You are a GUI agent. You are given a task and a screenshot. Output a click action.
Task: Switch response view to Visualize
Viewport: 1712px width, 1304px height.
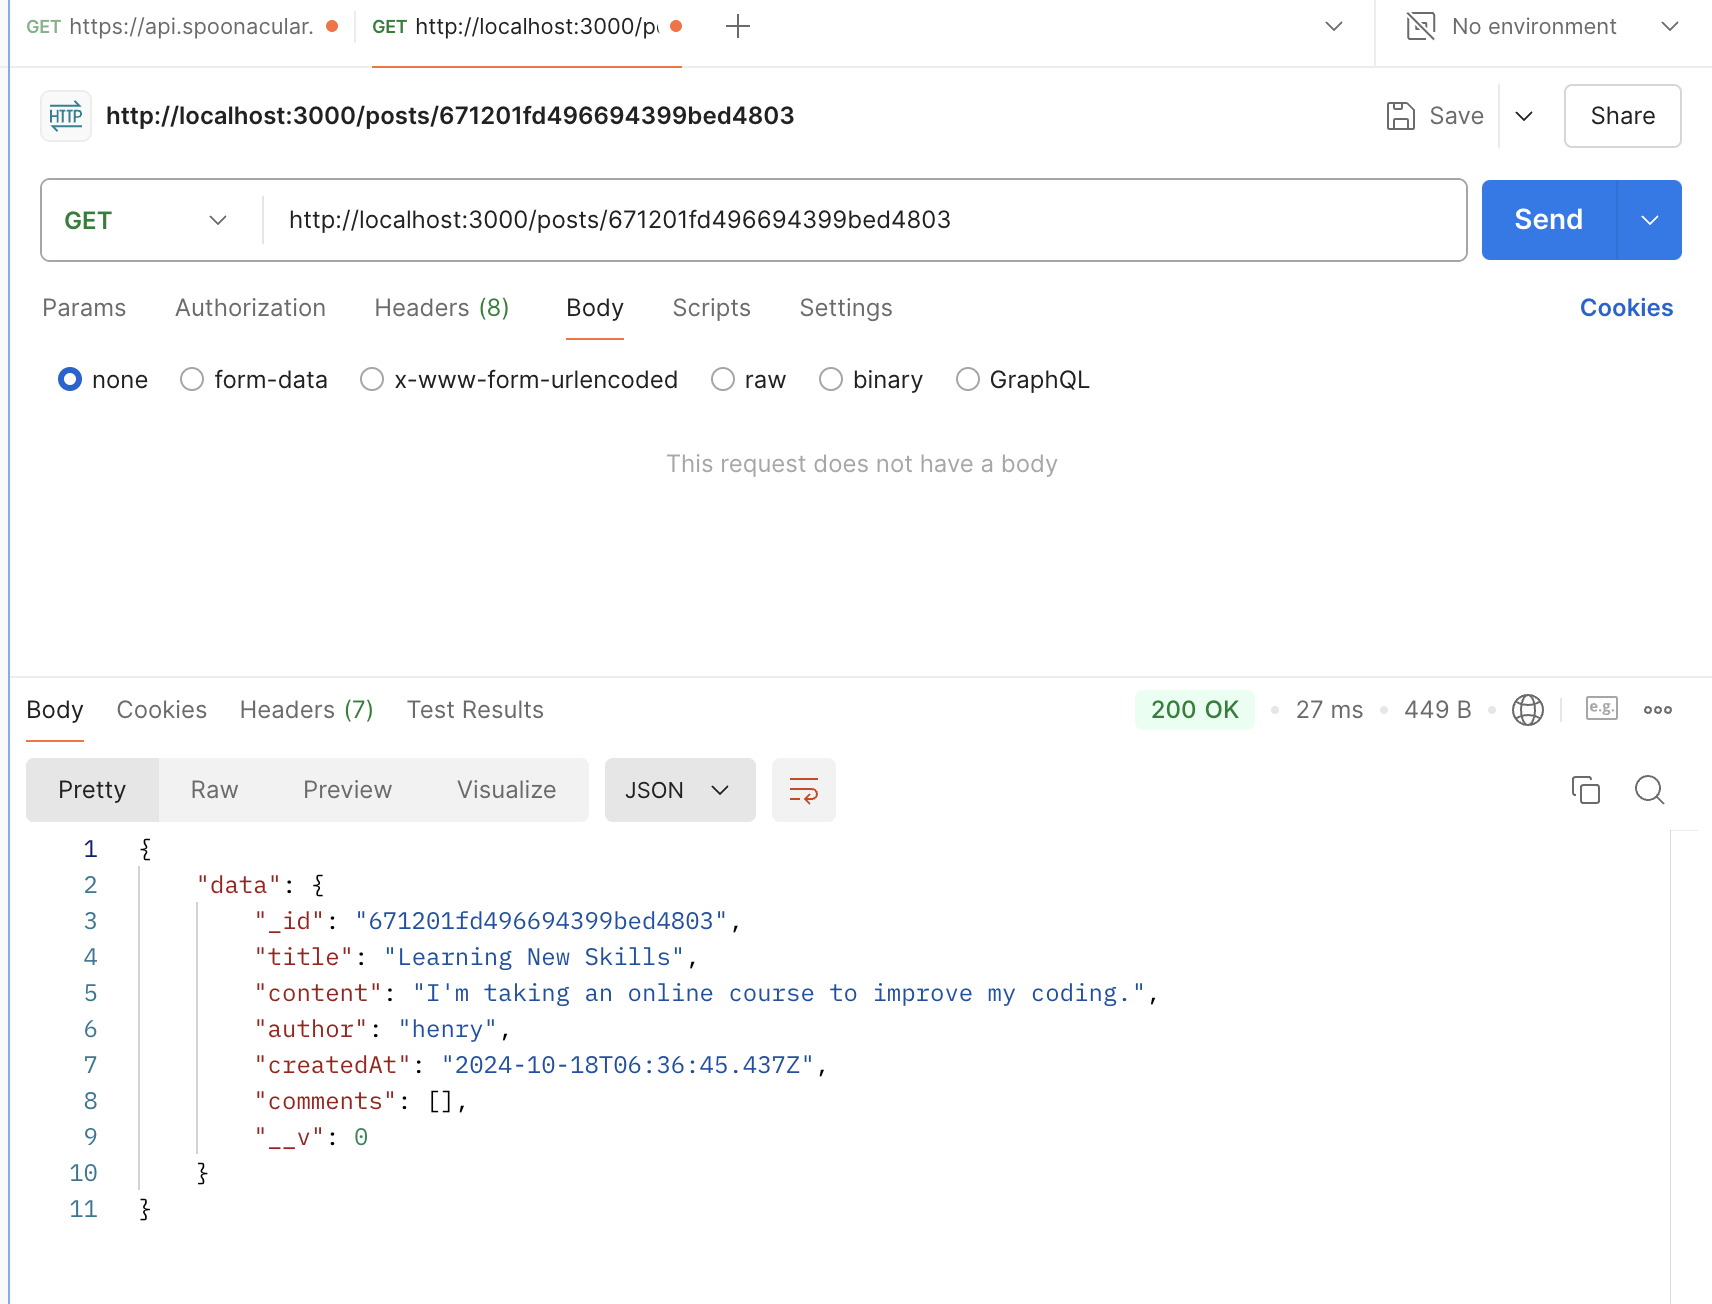click(x=506, y=790)
